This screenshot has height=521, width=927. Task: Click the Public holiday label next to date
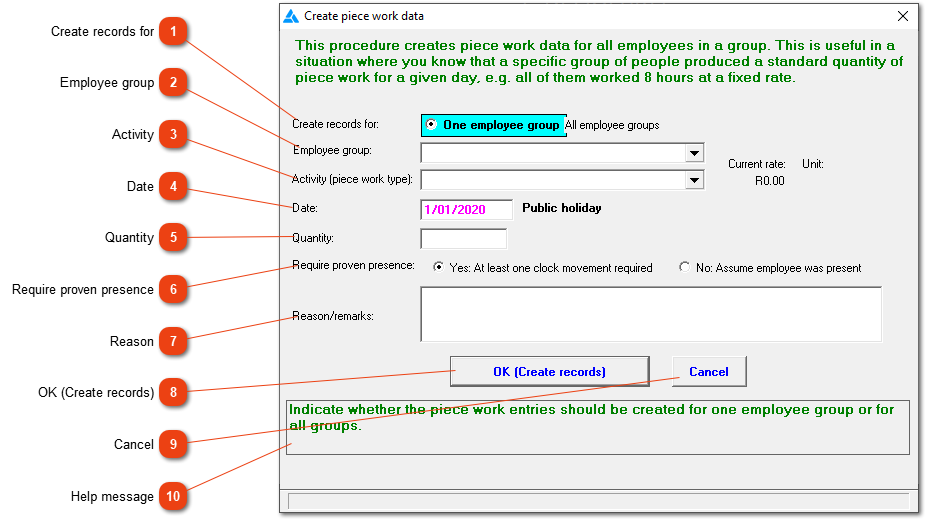click(x=562, y=208)
